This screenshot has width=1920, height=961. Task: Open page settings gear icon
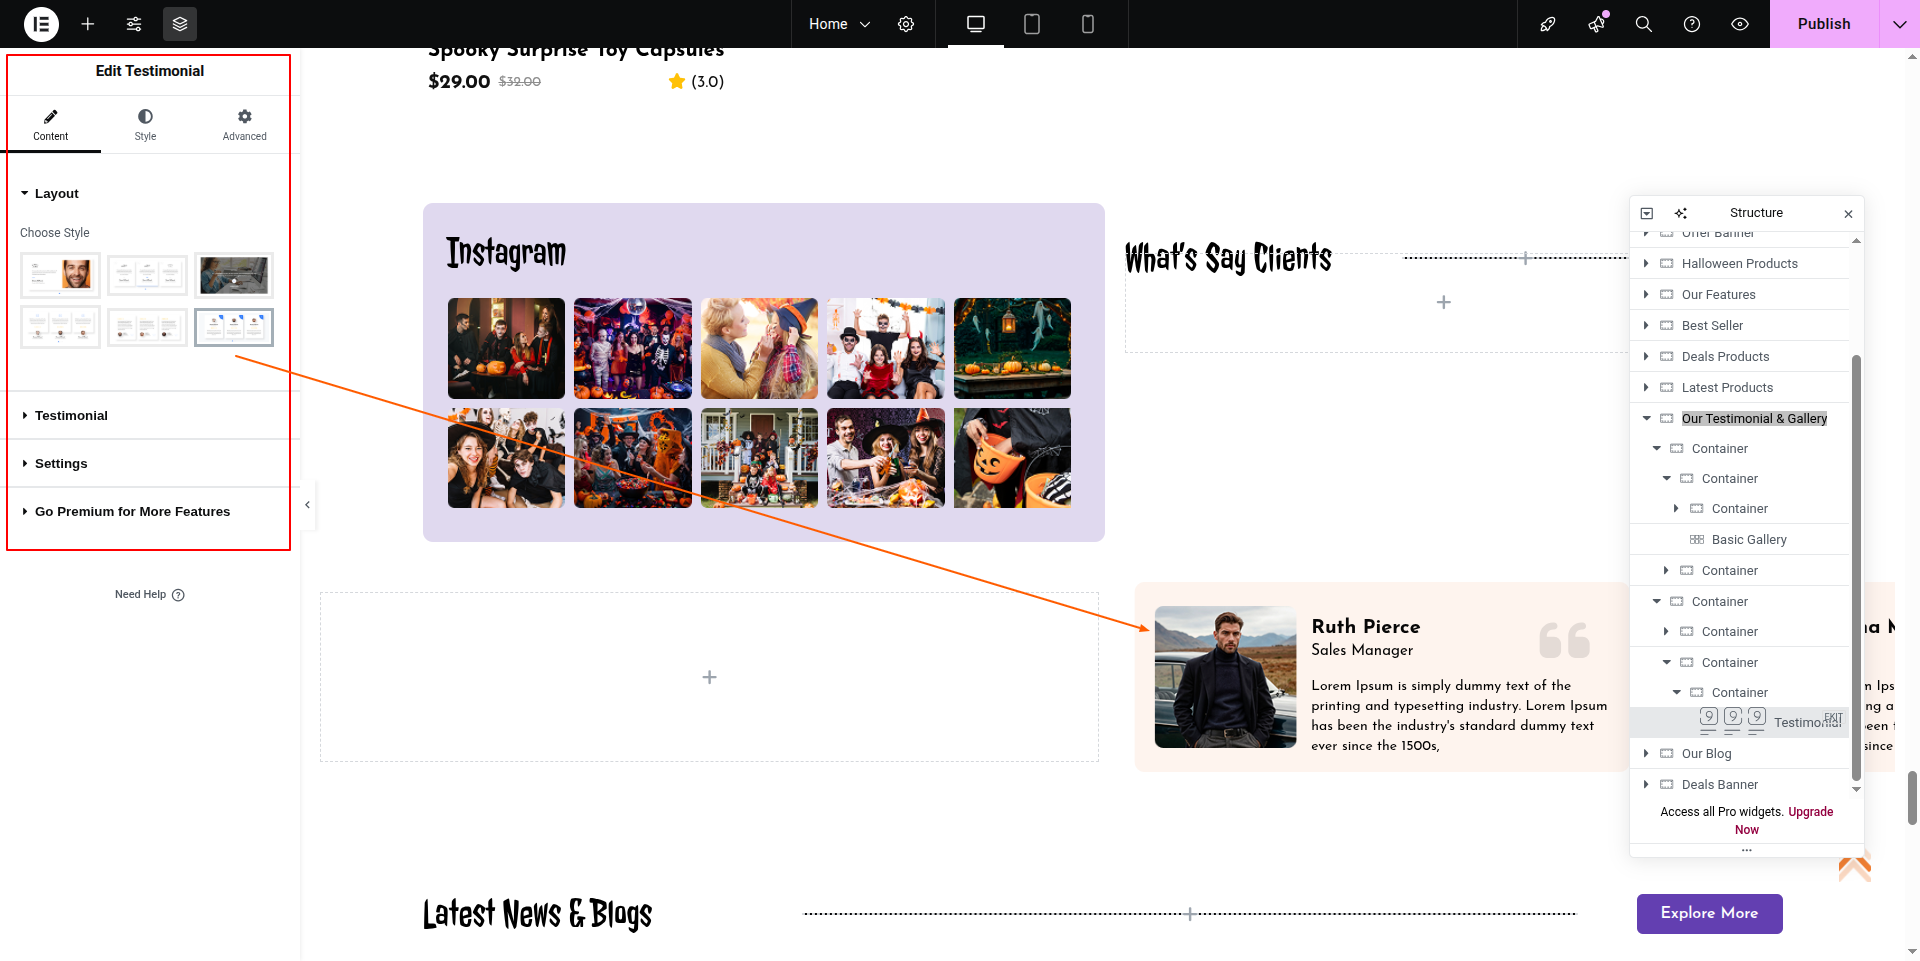(906, 24)
